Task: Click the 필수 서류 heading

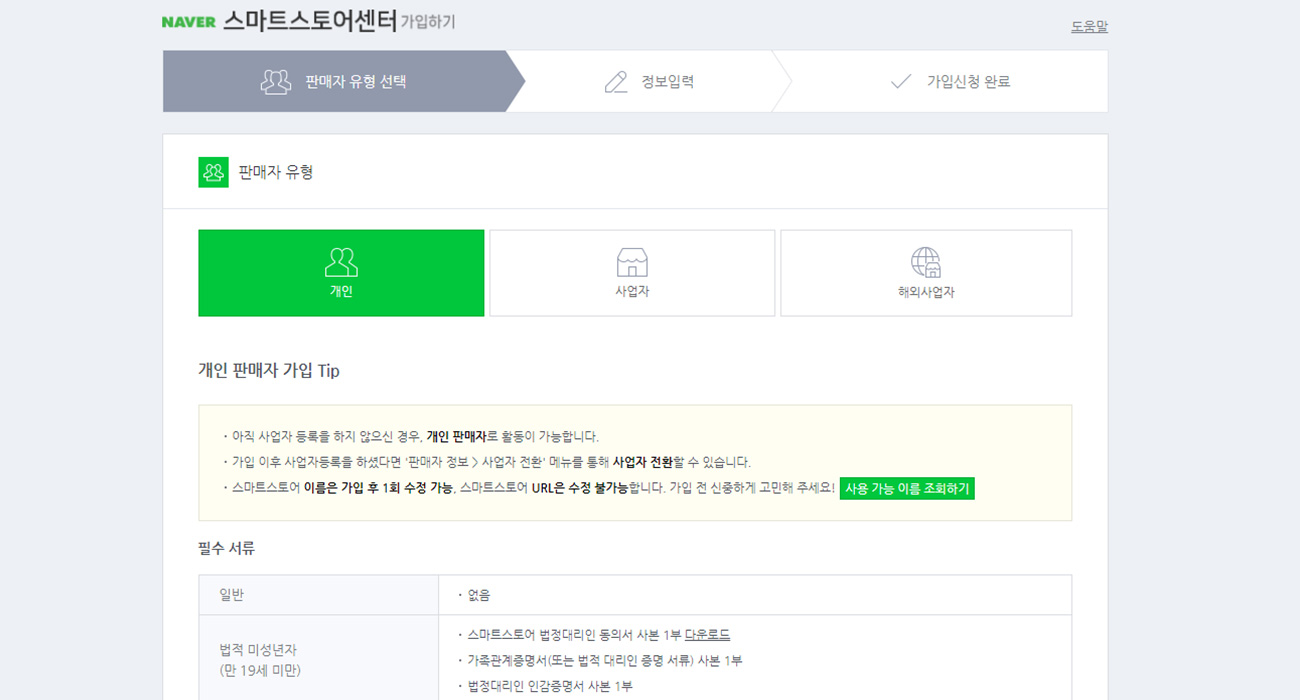Action: 226,548
